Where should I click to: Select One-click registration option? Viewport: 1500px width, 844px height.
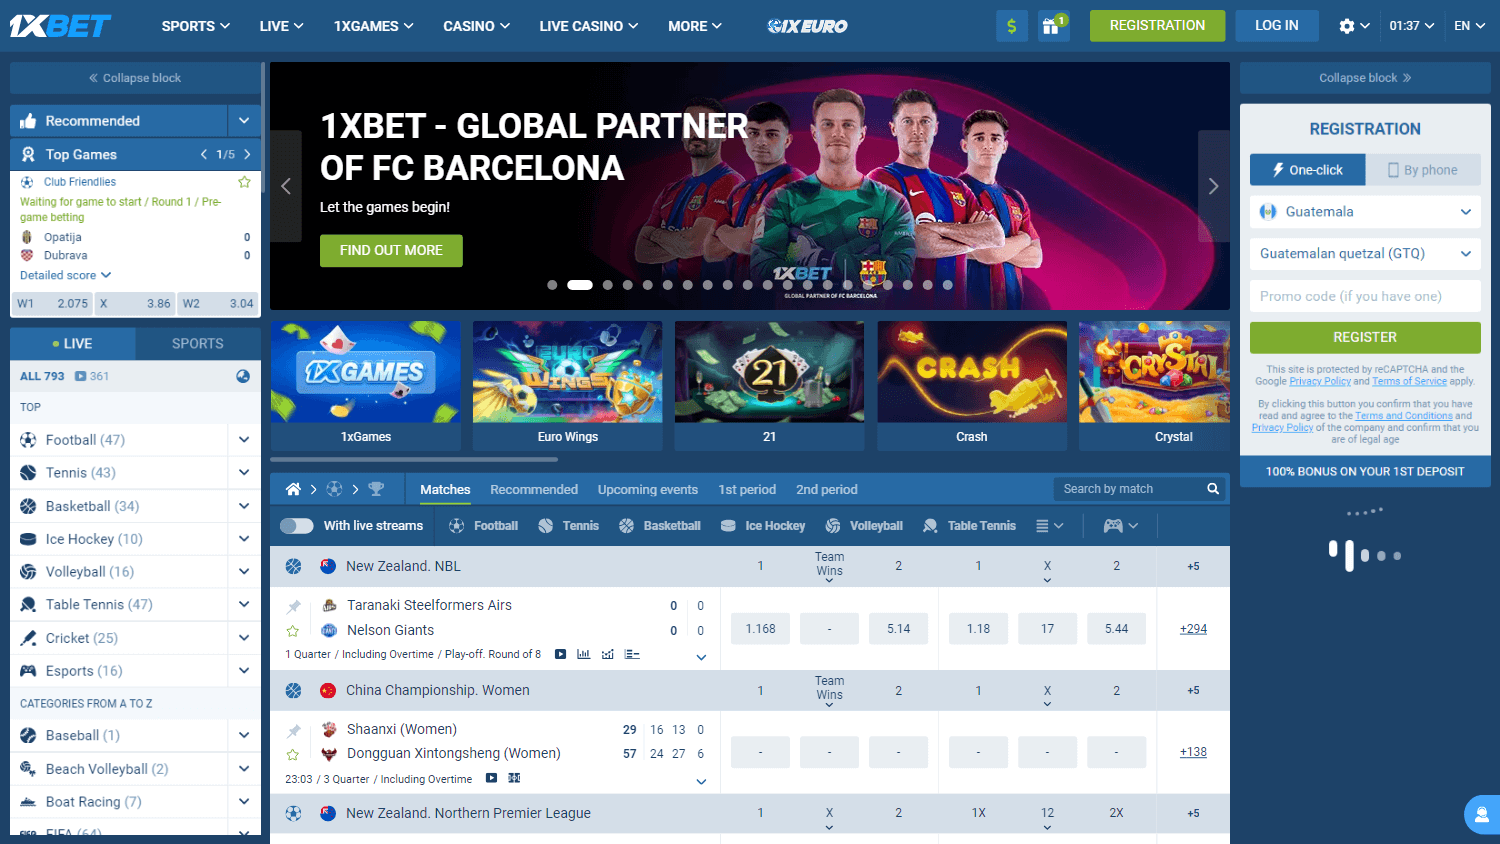(1307, 170)
